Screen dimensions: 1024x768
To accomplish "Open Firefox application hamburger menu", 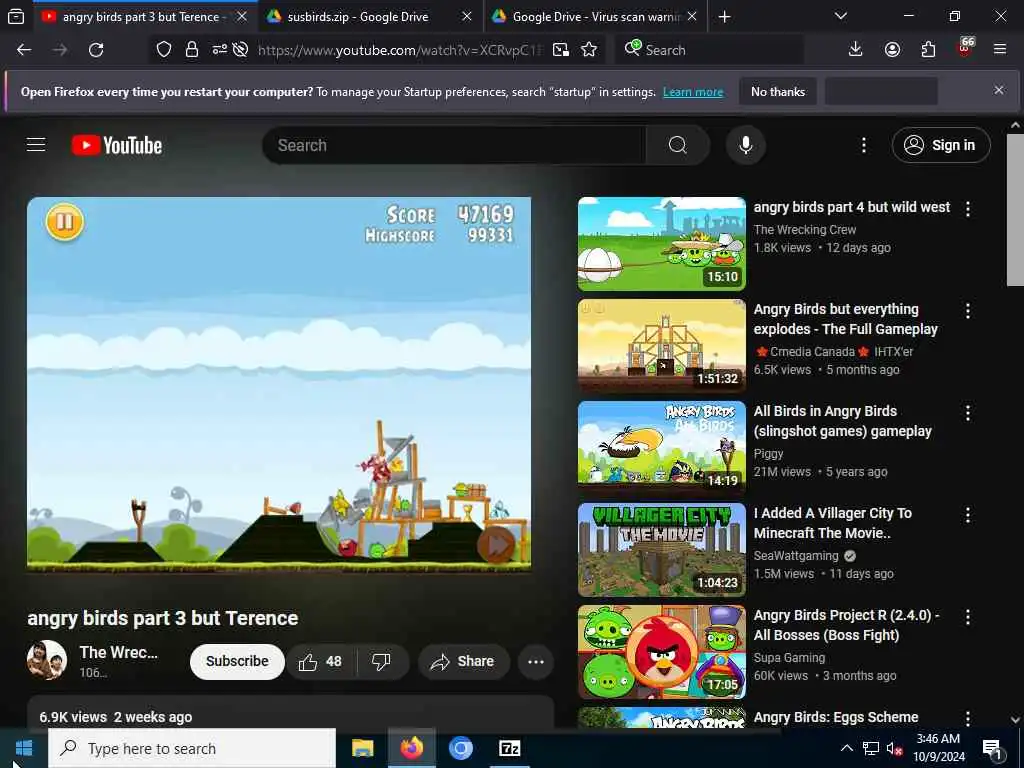I will tap(1000, 50).
